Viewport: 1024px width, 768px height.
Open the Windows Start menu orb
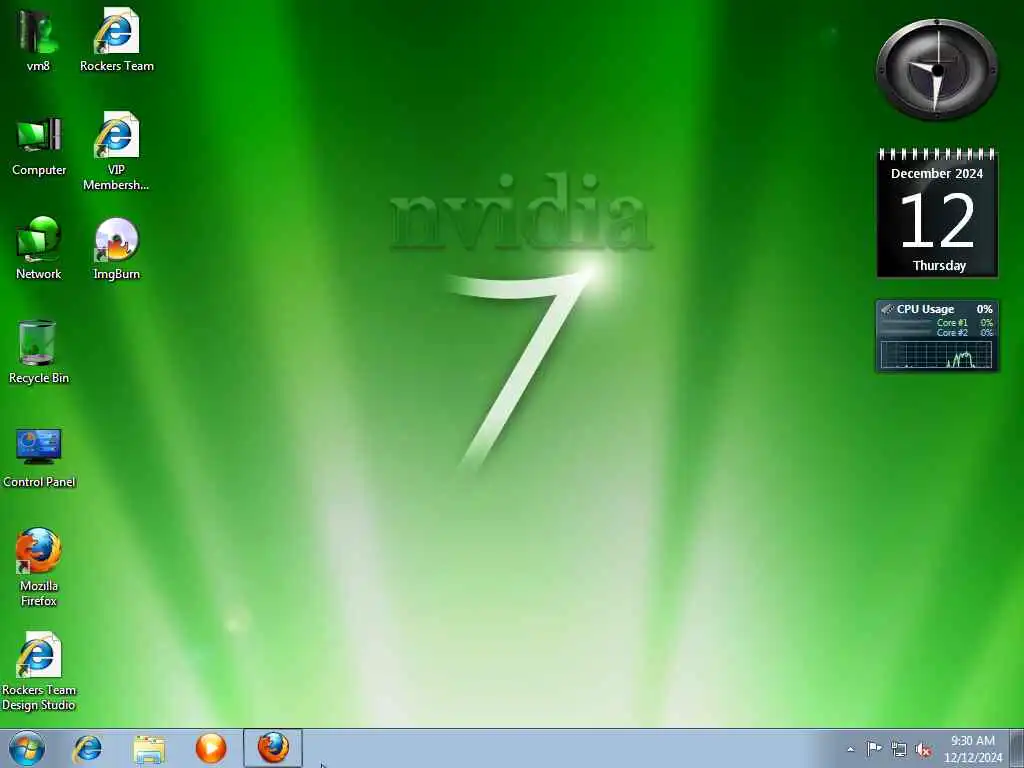click(27, 748)
